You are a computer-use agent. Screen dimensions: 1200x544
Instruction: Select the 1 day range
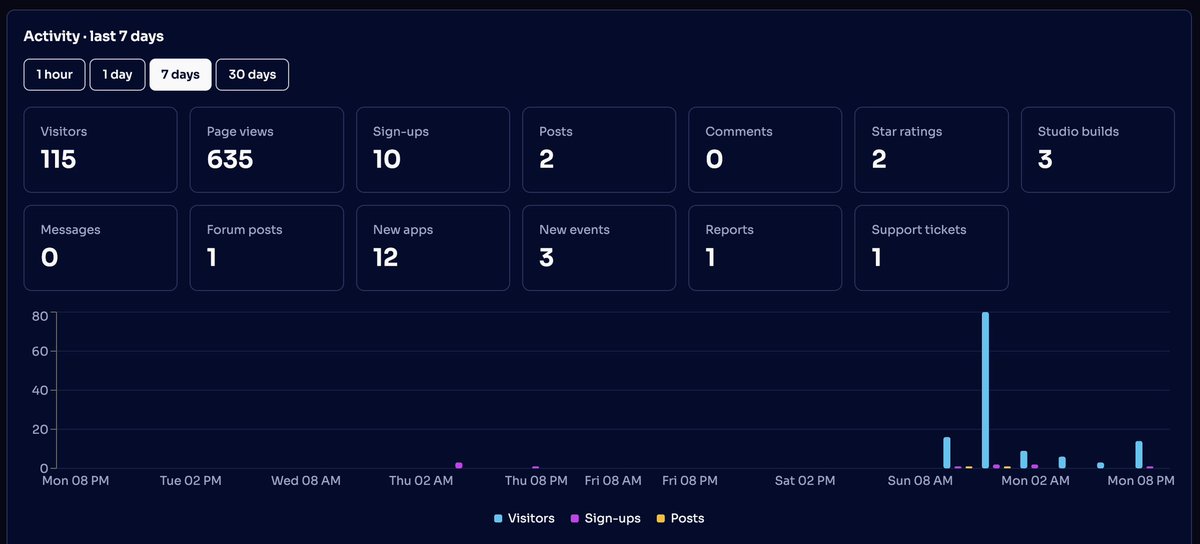click(118, 75)
